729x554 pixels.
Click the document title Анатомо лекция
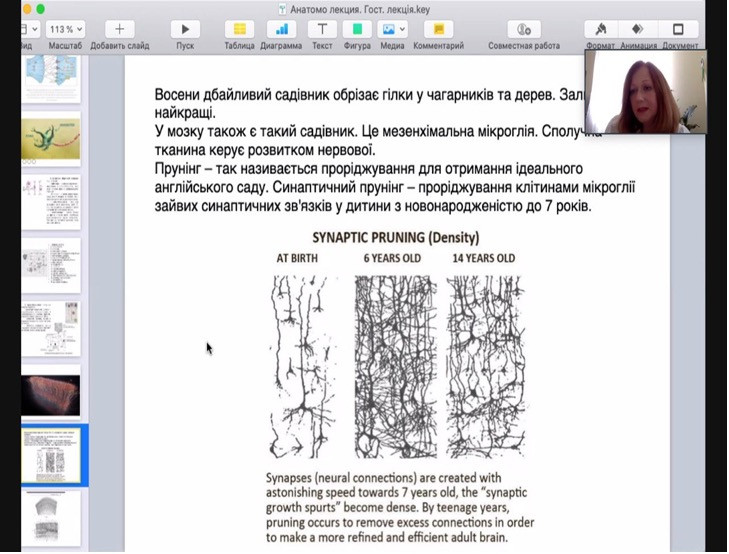pyautogui.click(x=364, y=8)
